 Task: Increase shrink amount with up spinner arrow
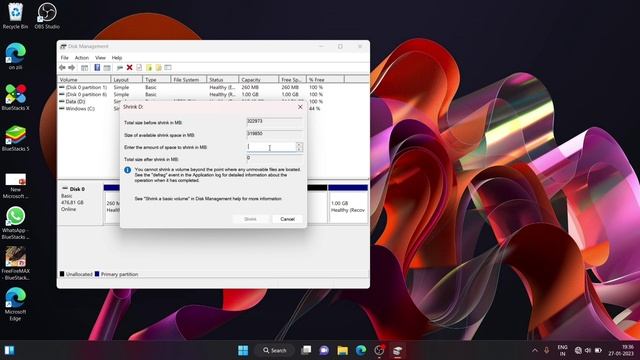pos(300,144)
